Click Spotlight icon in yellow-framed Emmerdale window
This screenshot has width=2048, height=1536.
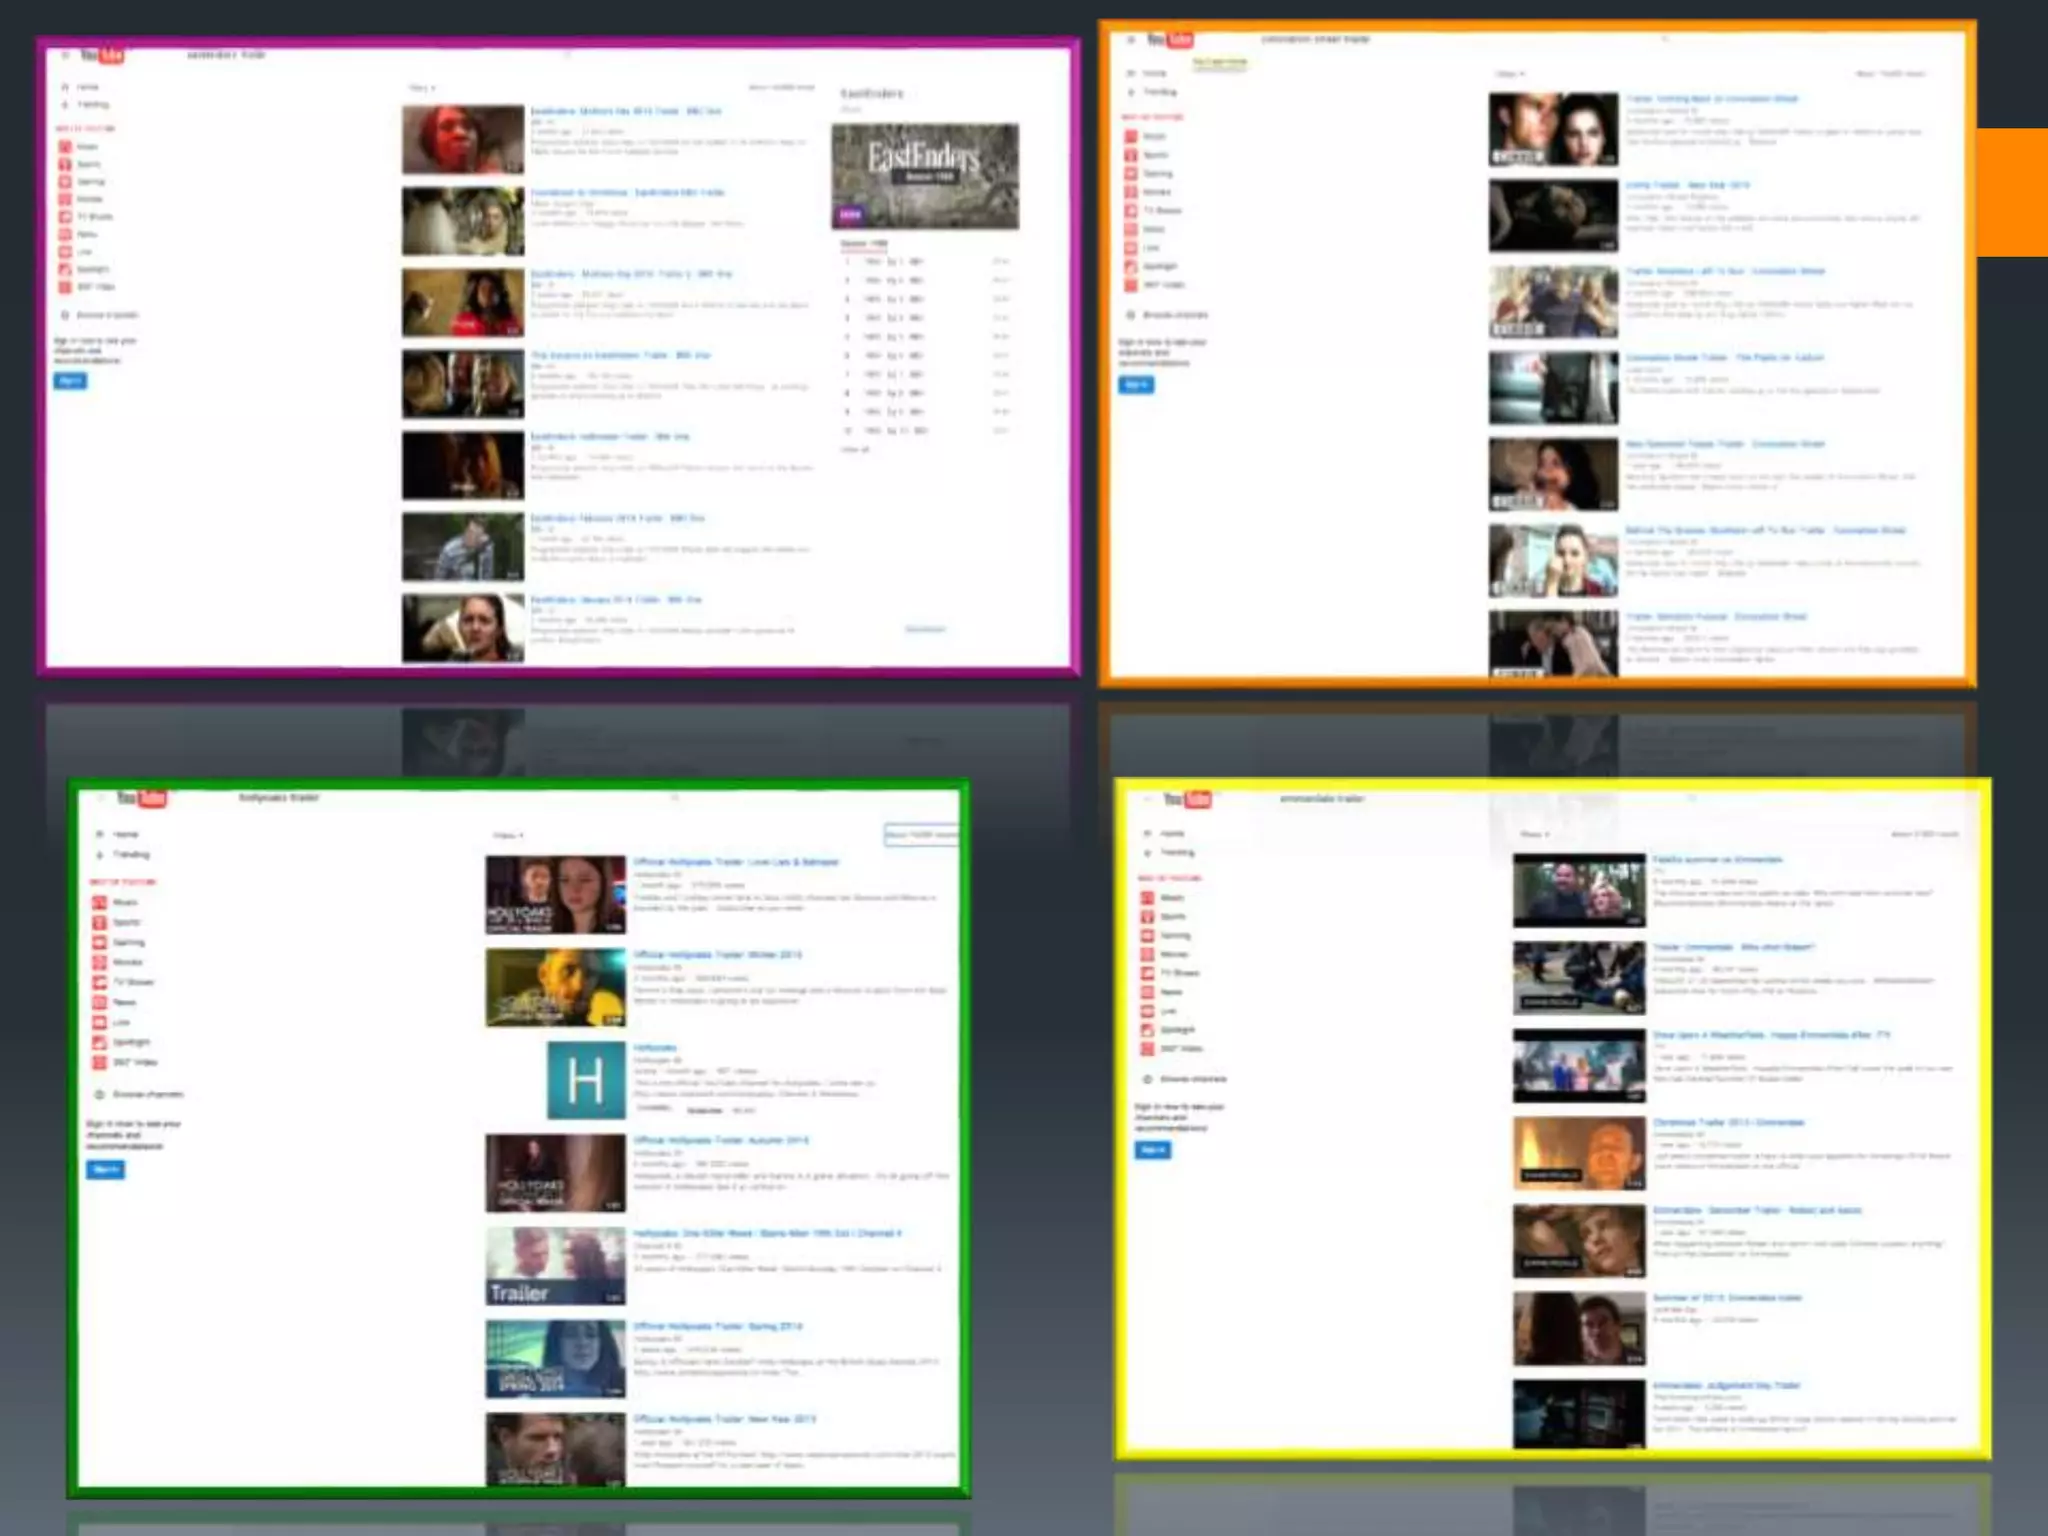(x=1148, y=1030)
